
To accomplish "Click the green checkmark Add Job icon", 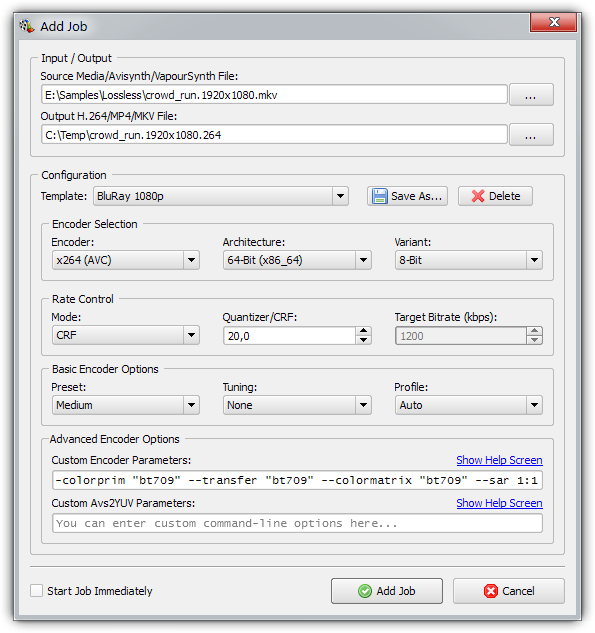I will 365,591.
